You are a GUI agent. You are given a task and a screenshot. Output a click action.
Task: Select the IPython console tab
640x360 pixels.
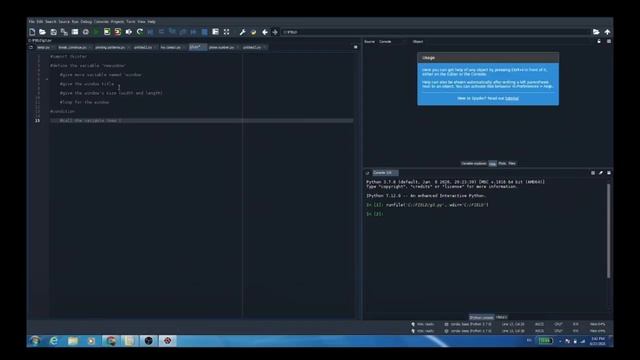(x=481, y=317)
